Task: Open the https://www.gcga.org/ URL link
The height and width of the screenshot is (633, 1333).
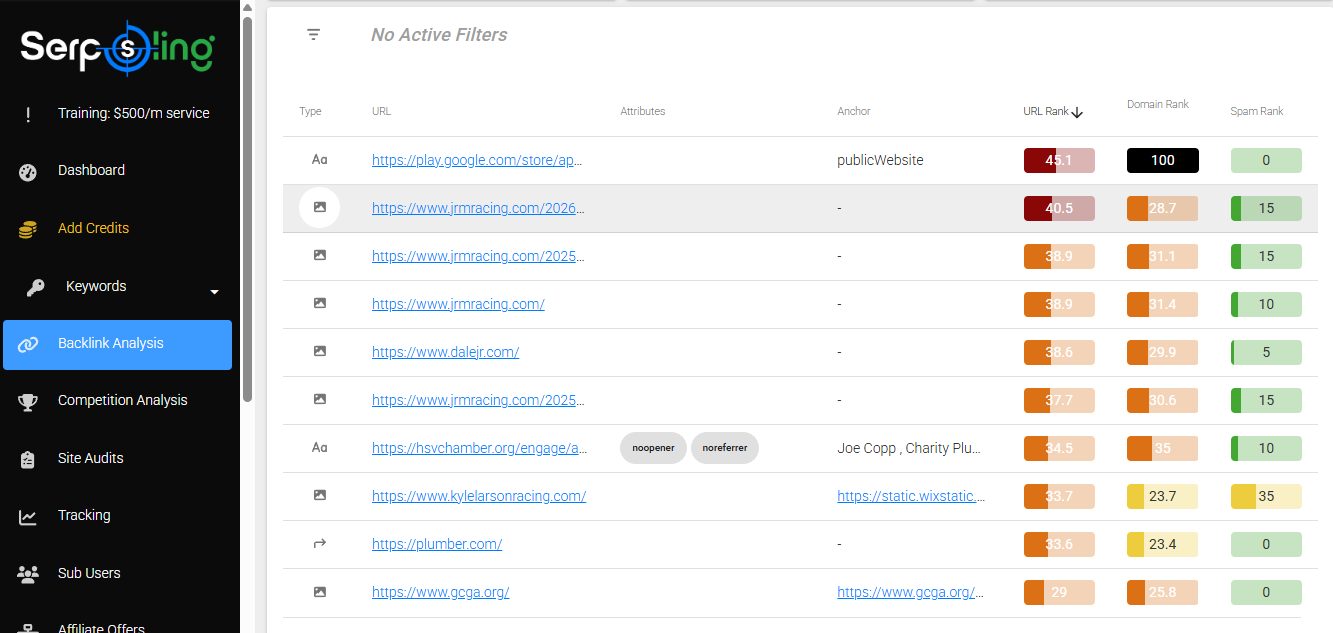Action: 441,592
